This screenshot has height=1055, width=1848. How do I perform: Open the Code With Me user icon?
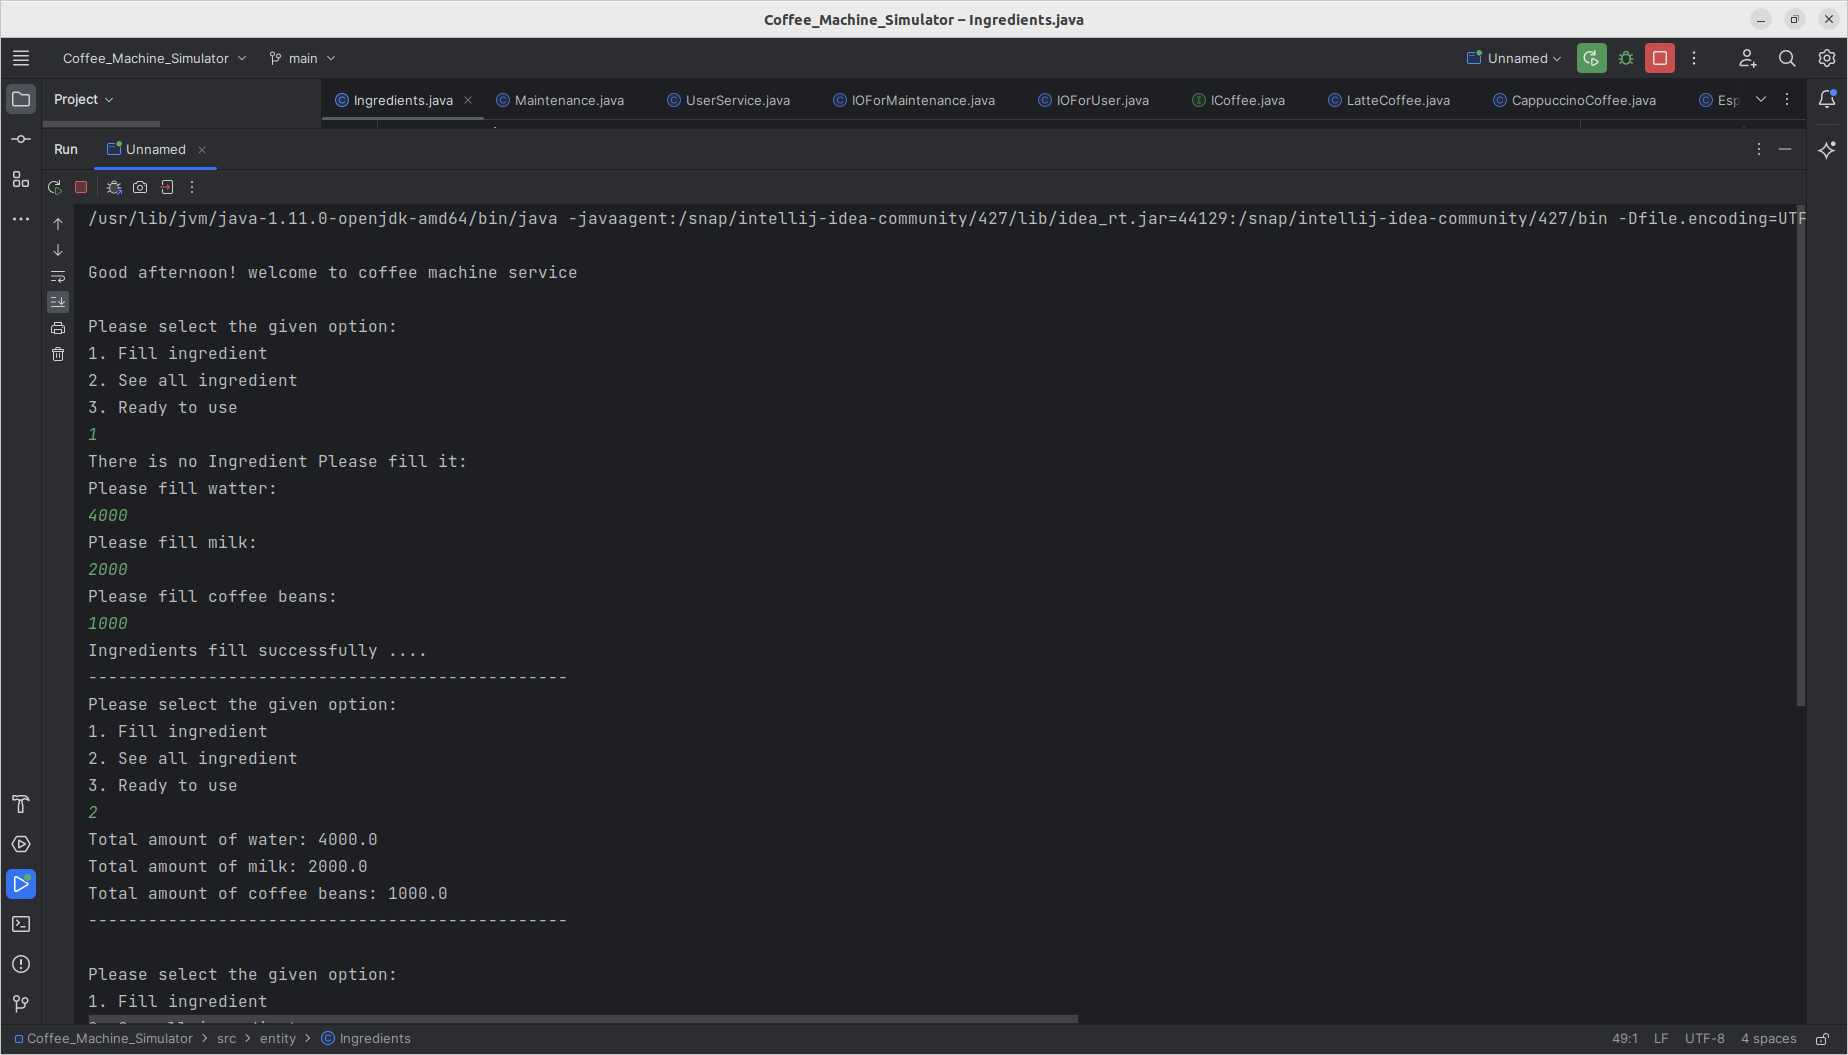pyautogui.click(x=1747, y=58)
